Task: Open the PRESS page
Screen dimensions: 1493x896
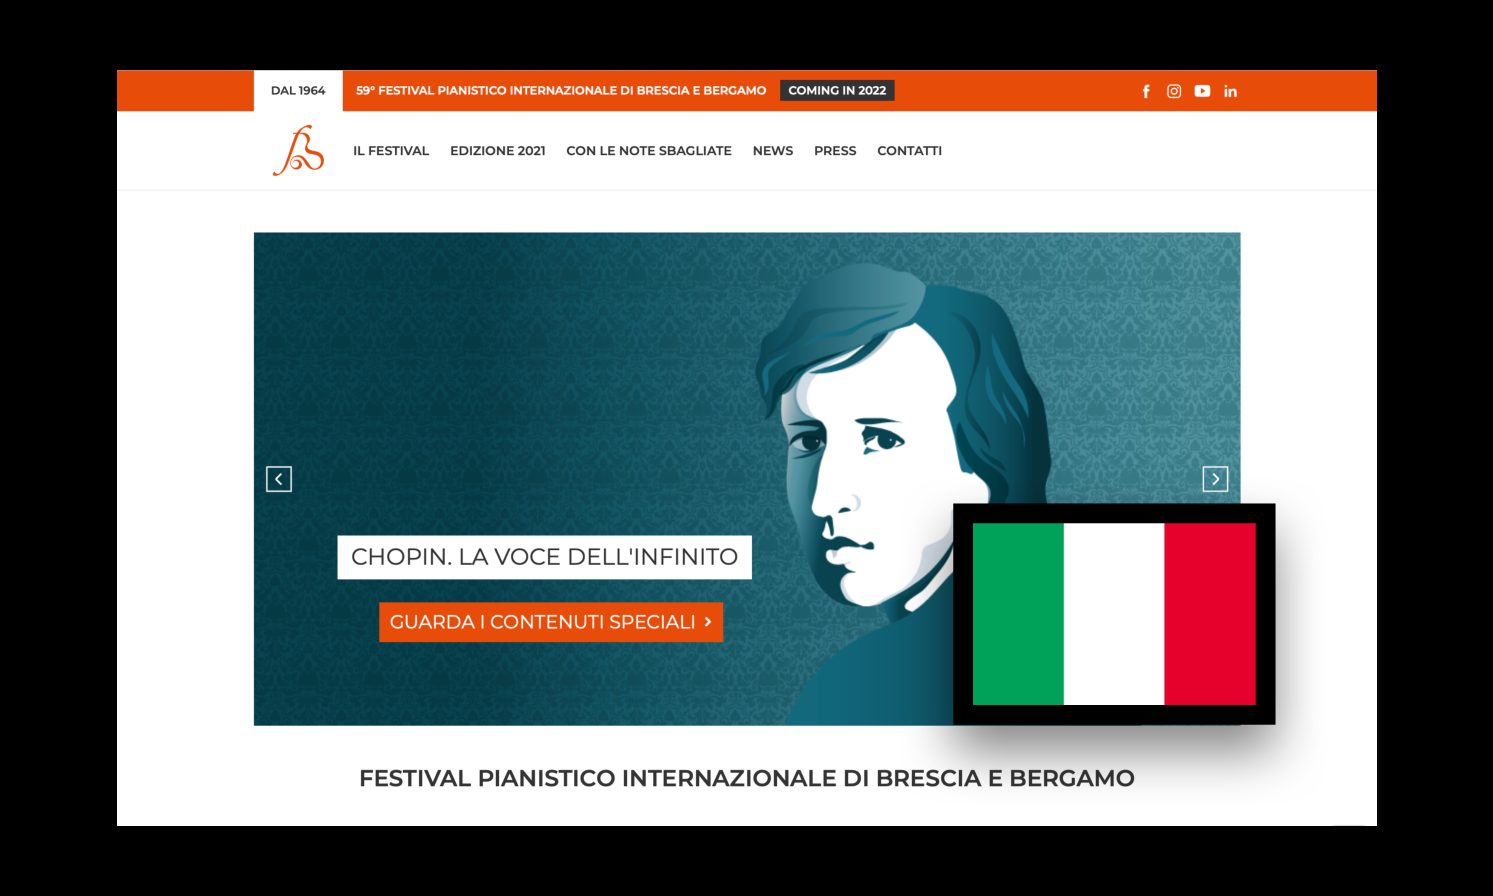Action: (835, 151)
